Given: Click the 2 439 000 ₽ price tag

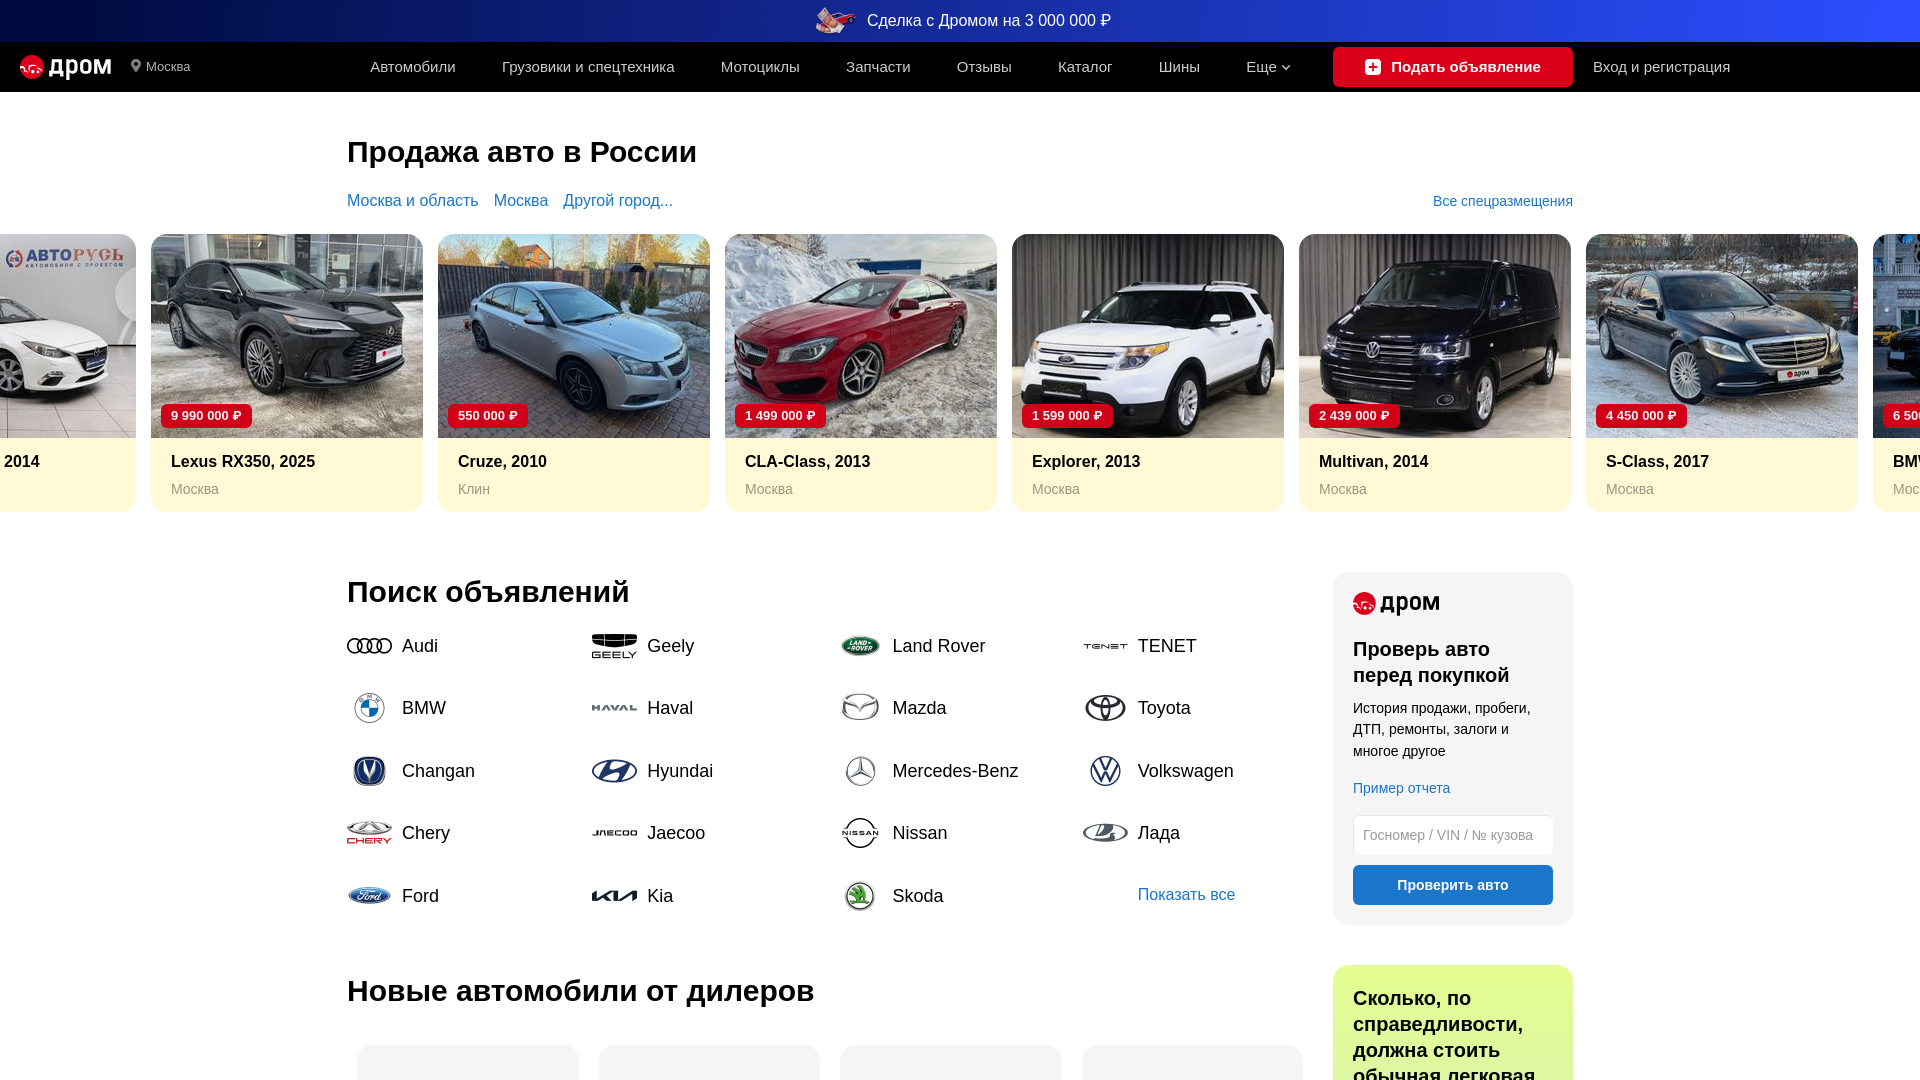Looking at the screenshot, I should [x=1355, y=416].
